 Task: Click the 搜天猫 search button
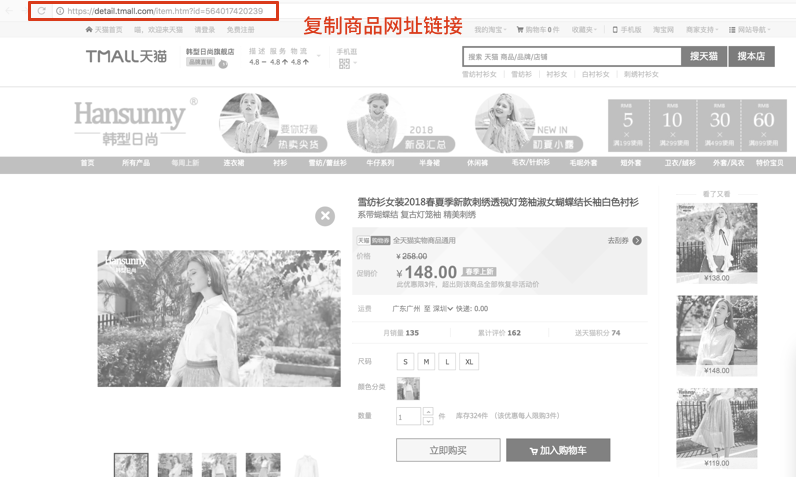pos(704,56)
